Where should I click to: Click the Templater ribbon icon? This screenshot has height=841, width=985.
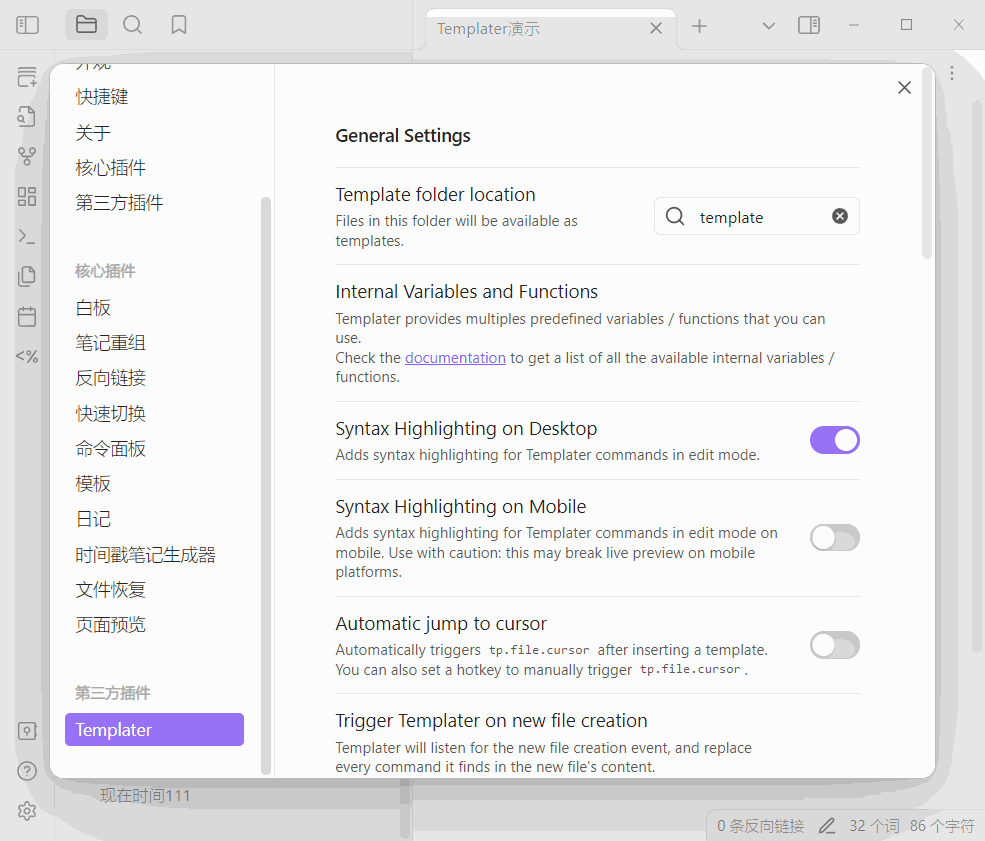pyautogui.click(x=27, y=356)
